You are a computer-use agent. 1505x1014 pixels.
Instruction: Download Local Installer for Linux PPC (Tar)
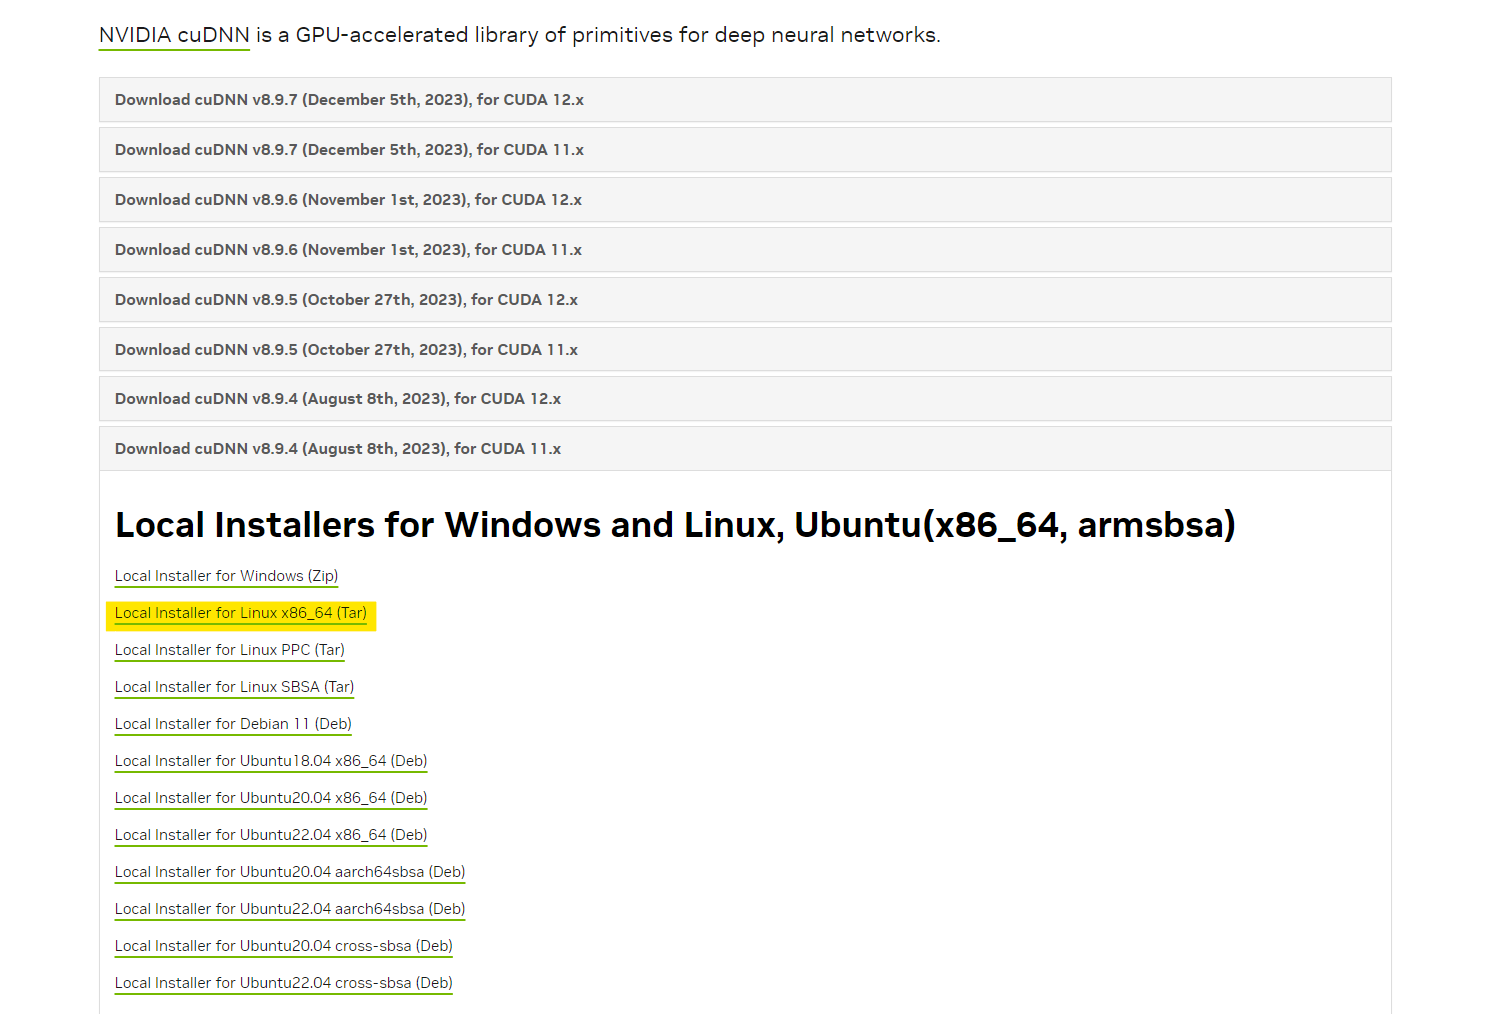[230, 650]
